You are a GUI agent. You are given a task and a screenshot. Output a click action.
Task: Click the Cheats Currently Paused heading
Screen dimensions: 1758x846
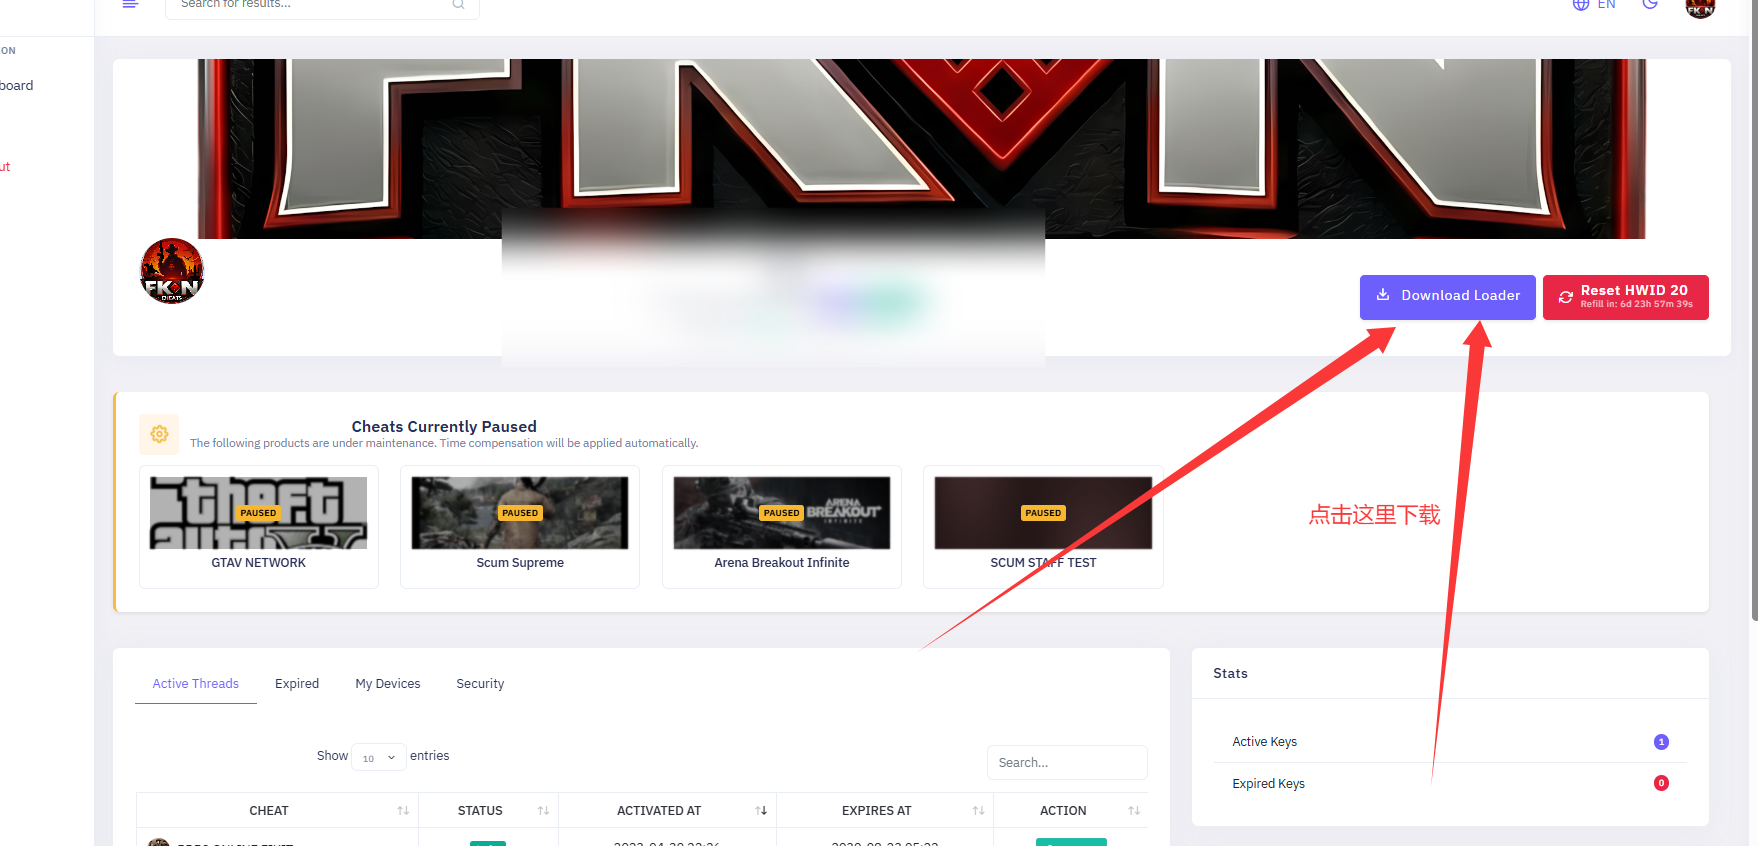click(444, 427)
